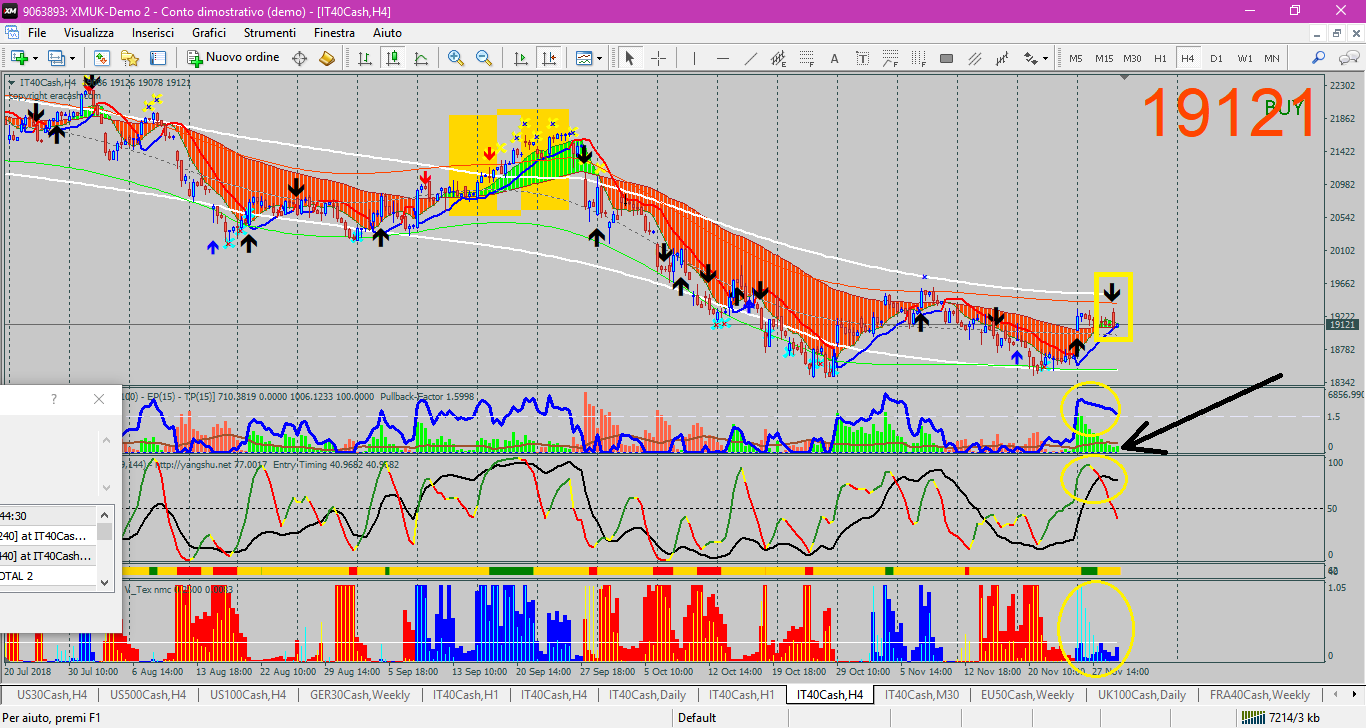Zoom out of the chart
Image resolution: width=1366 pixels, height=728 pixels.
pos(484,58)
